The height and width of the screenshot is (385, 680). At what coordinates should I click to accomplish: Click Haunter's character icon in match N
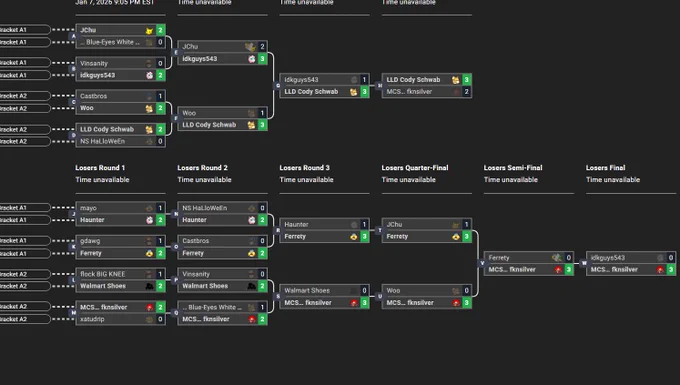[x=252, y=220]
